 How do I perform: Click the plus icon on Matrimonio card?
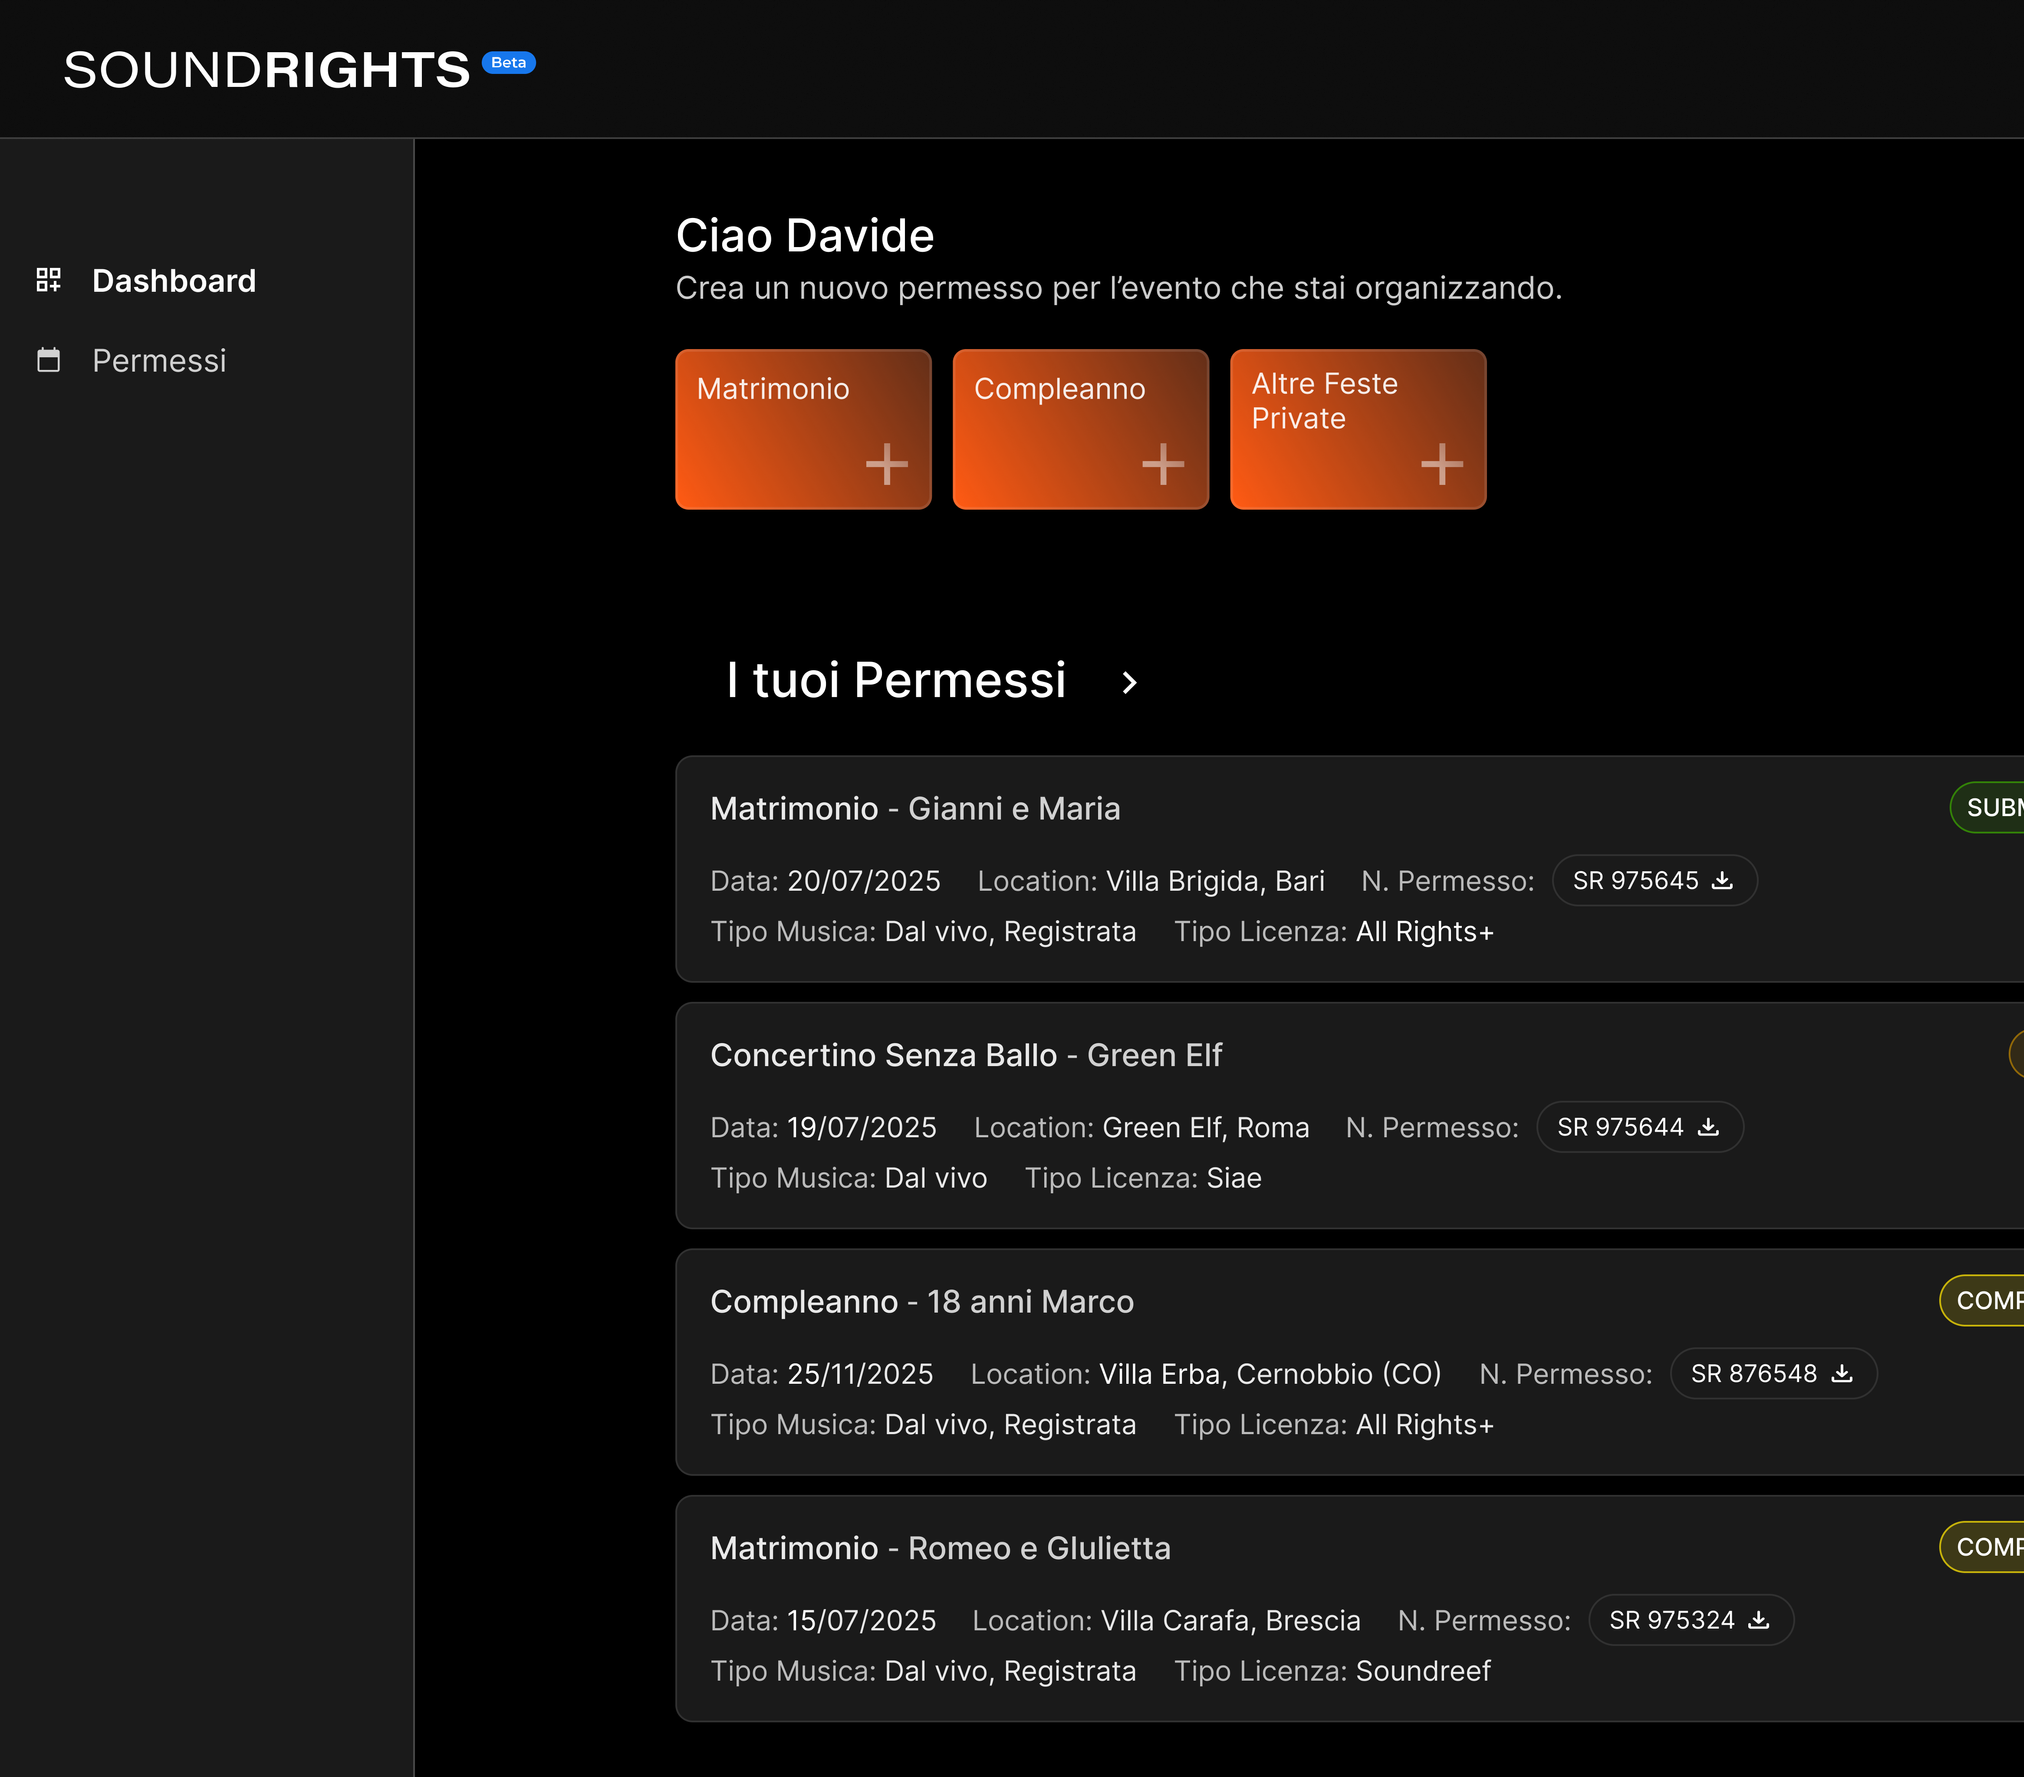(x=886, y=464)
